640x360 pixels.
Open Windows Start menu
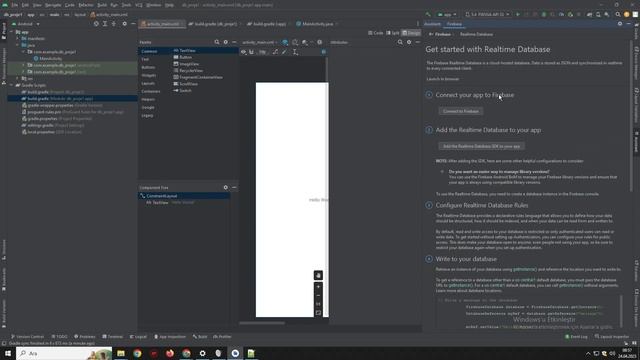7,353
